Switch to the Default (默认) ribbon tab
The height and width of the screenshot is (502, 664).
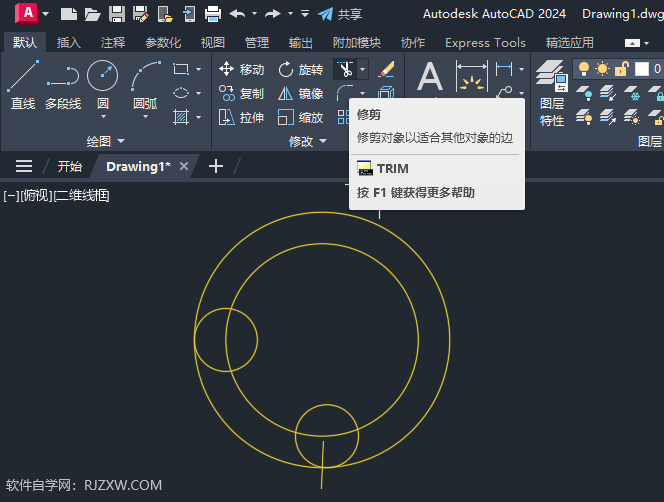(25, 42)
